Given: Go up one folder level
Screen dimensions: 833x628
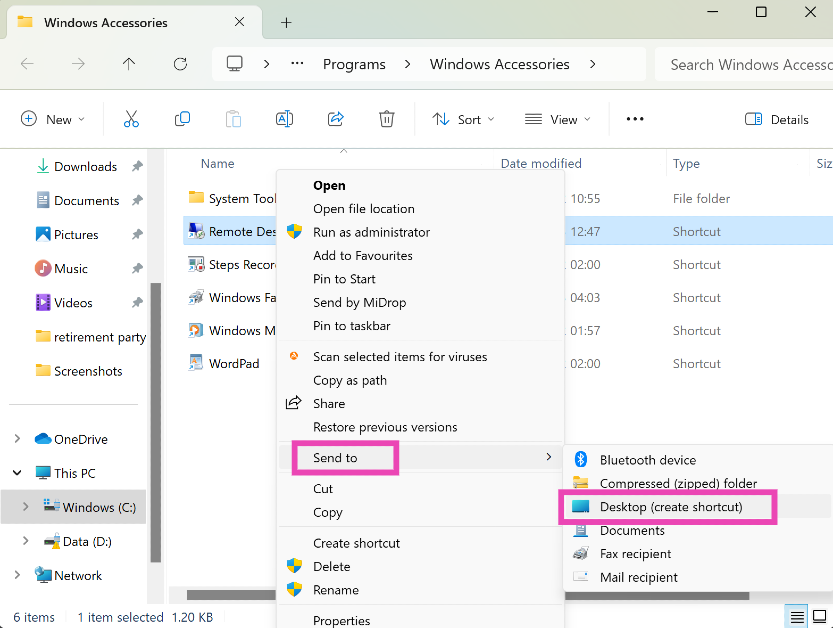Looking at the screenshot, I should pyautogui.click(x=129, y=64).
